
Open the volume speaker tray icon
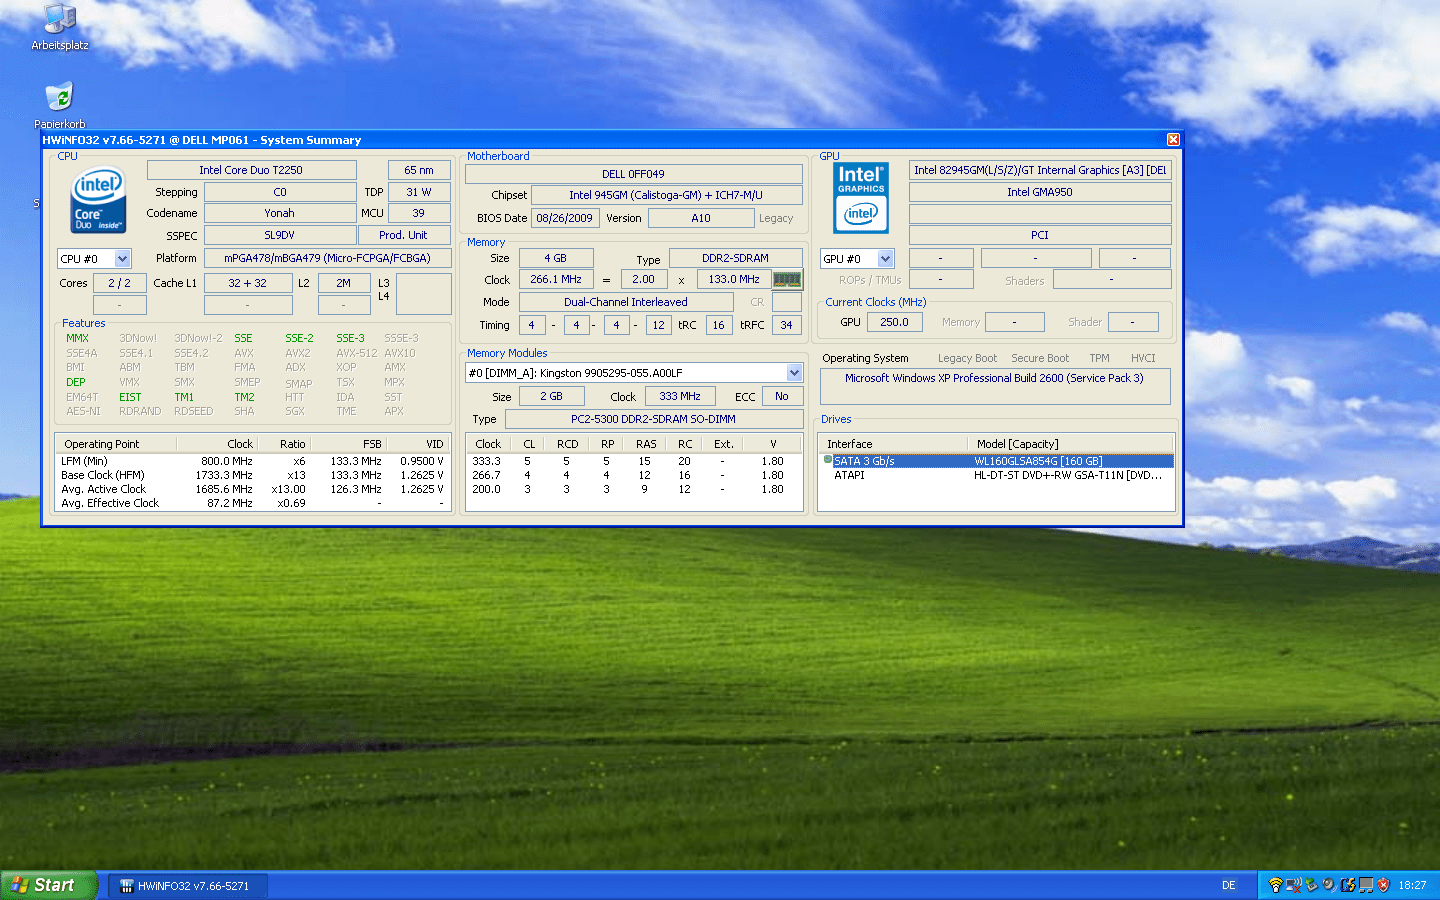point(1330,885)
